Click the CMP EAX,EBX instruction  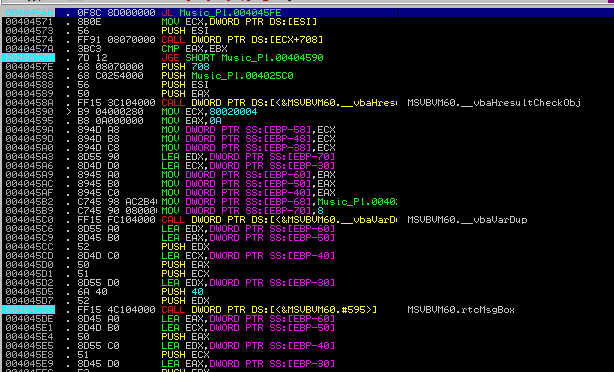pos(194,49)
